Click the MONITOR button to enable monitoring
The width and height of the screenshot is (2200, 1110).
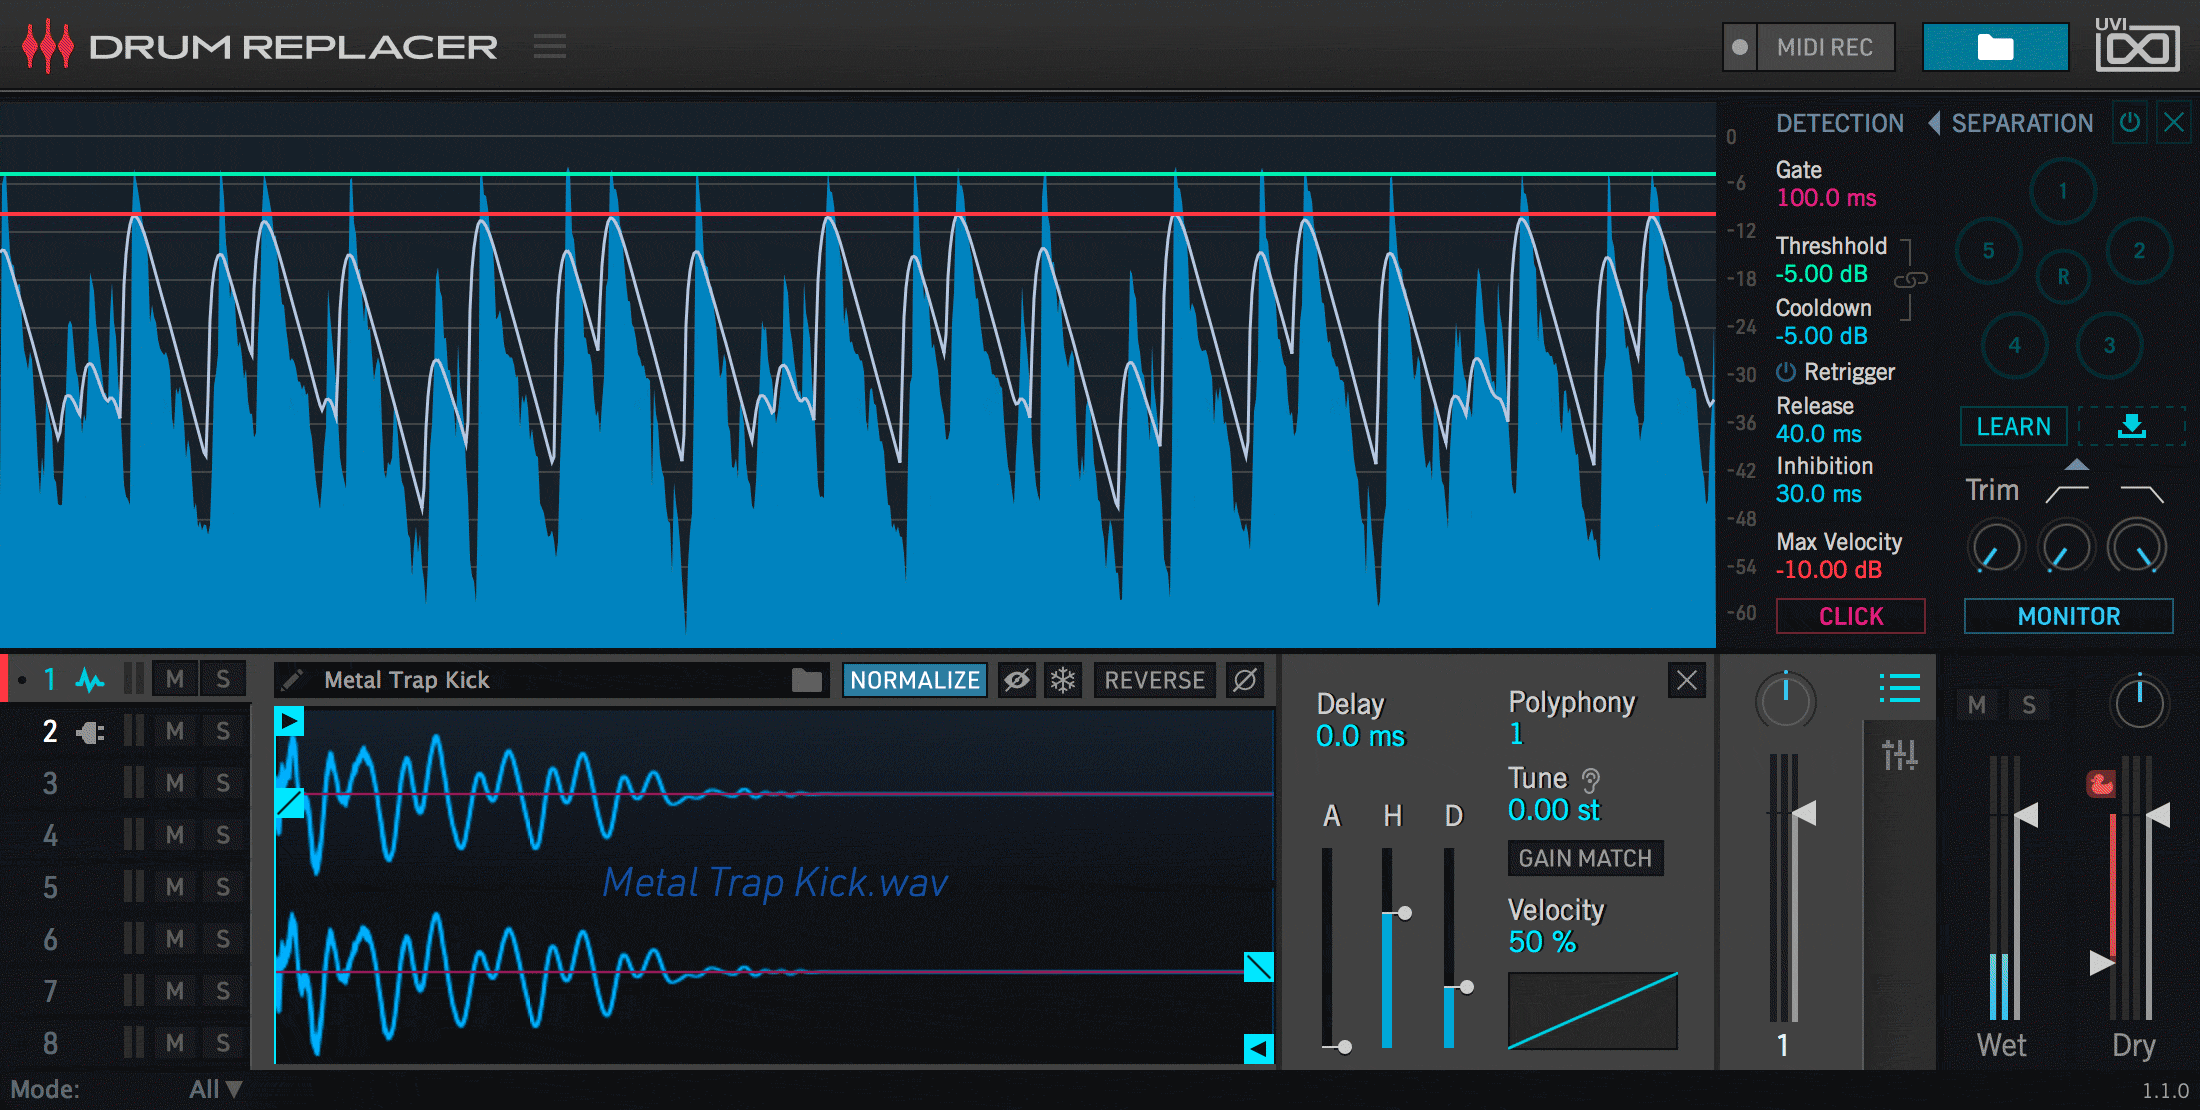click(2070, 614)
